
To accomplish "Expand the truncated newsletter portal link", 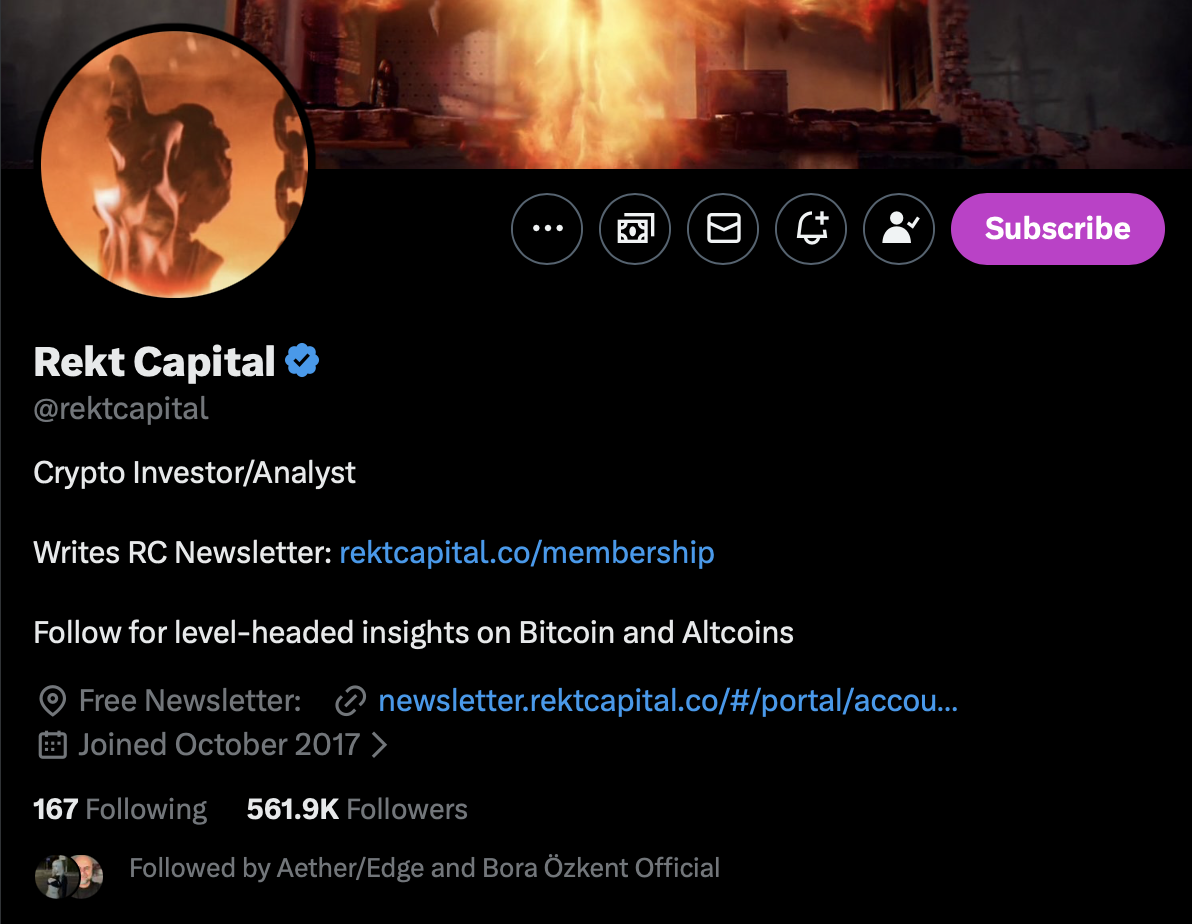I will (667, 700).
